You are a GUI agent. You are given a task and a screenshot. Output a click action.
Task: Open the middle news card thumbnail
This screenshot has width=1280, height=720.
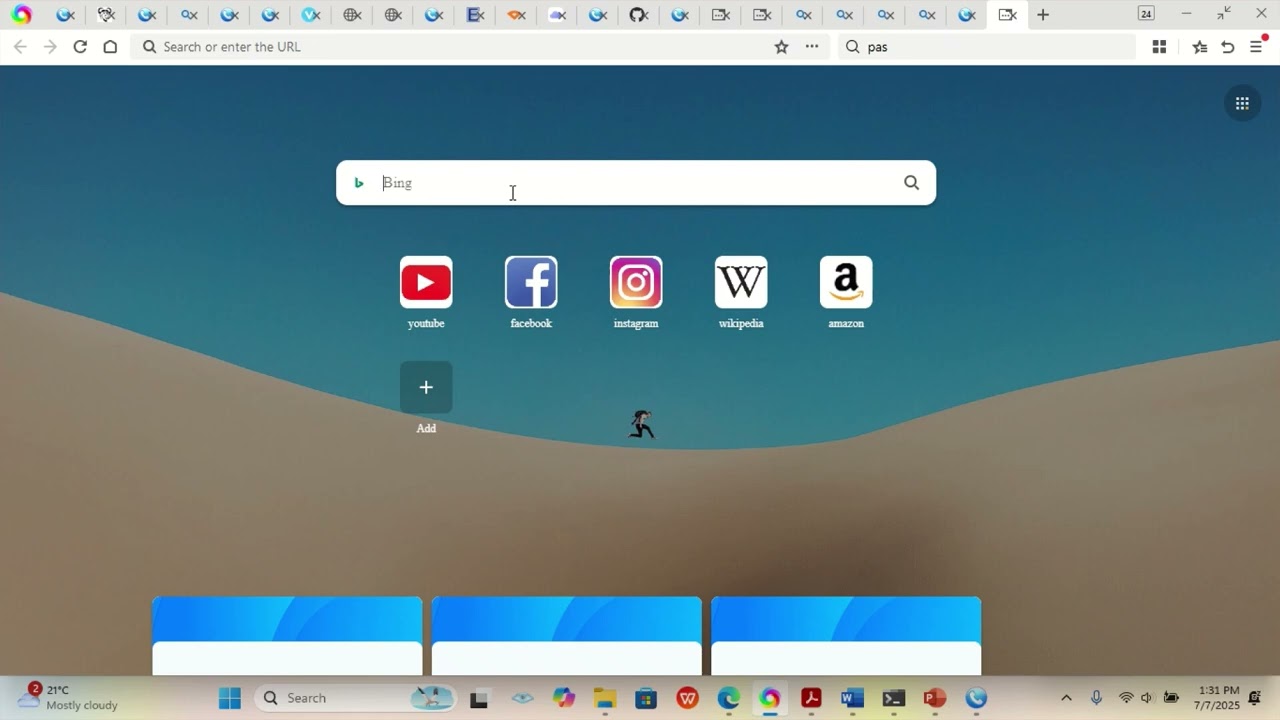567,636
